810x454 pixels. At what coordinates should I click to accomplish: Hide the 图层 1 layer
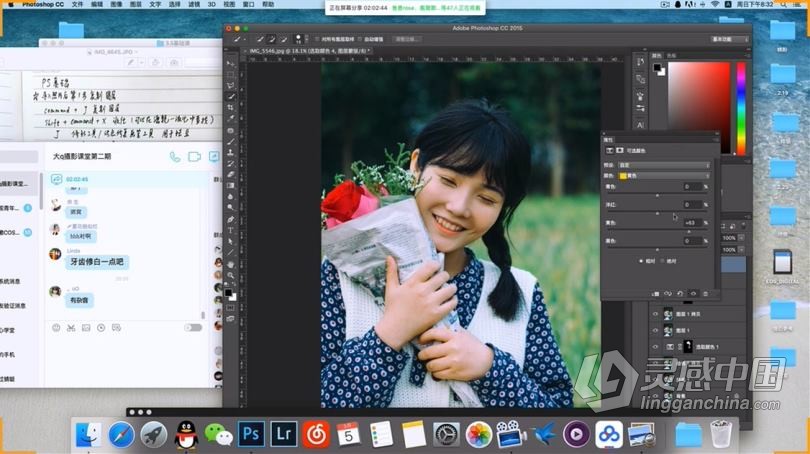click(x=656, y=331)
